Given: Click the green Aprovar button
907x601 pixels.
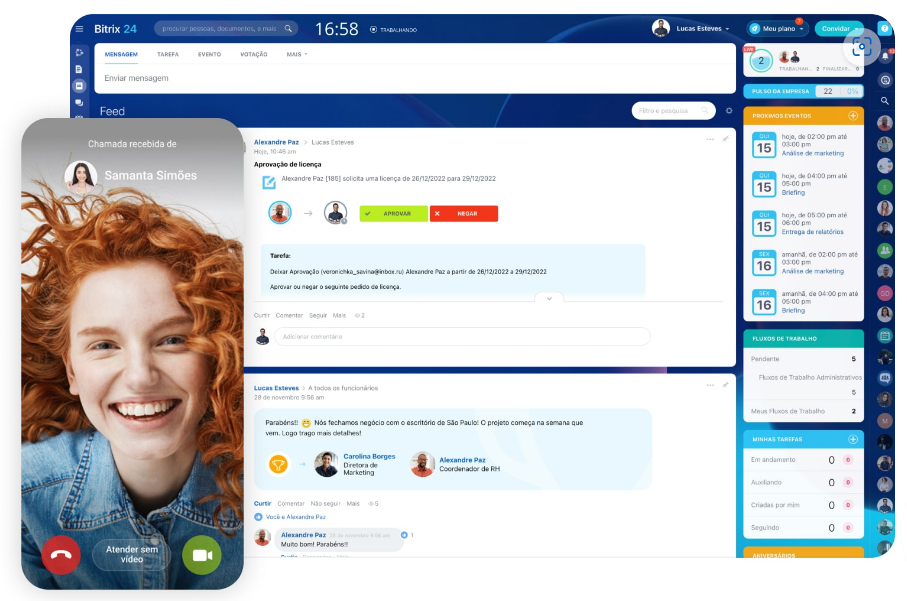Looking at the screenshot, I should click(393, 213).
